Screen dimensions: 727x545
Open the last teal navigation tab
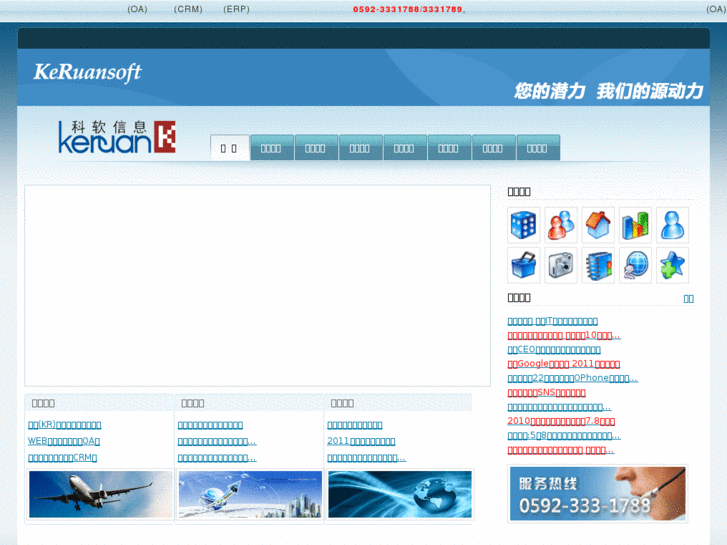click(x=538, y=148)
